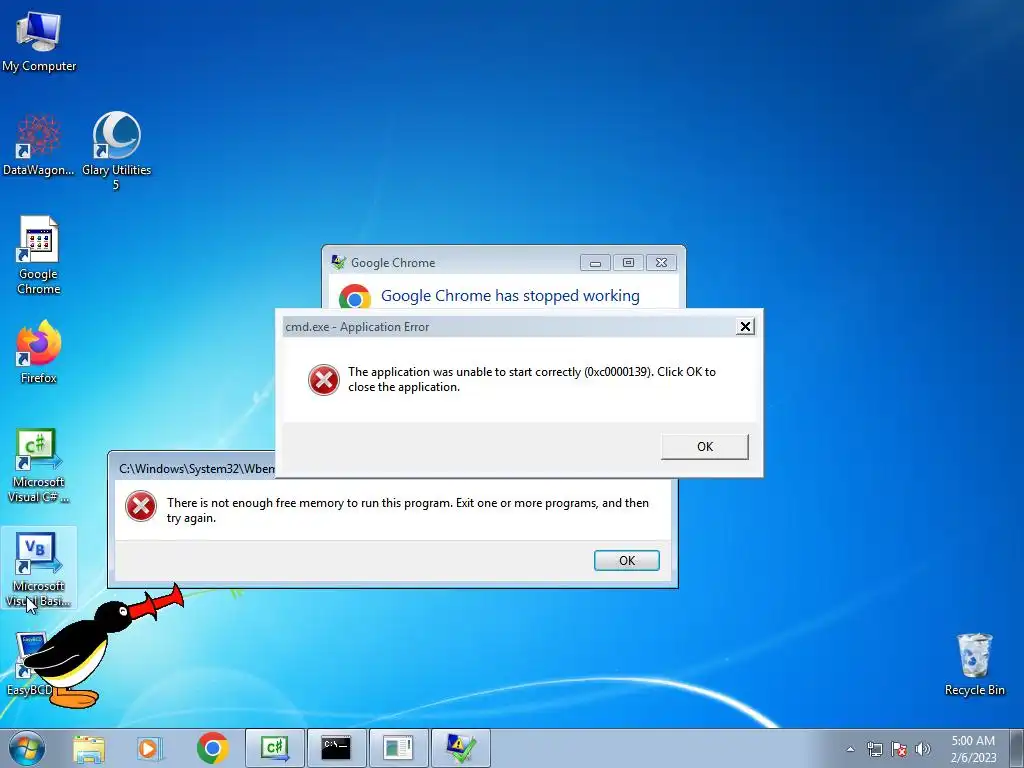Select the EasyBCD desktop shortcut
Viewport: 1024px width, 768px height.
pos(29,664)
